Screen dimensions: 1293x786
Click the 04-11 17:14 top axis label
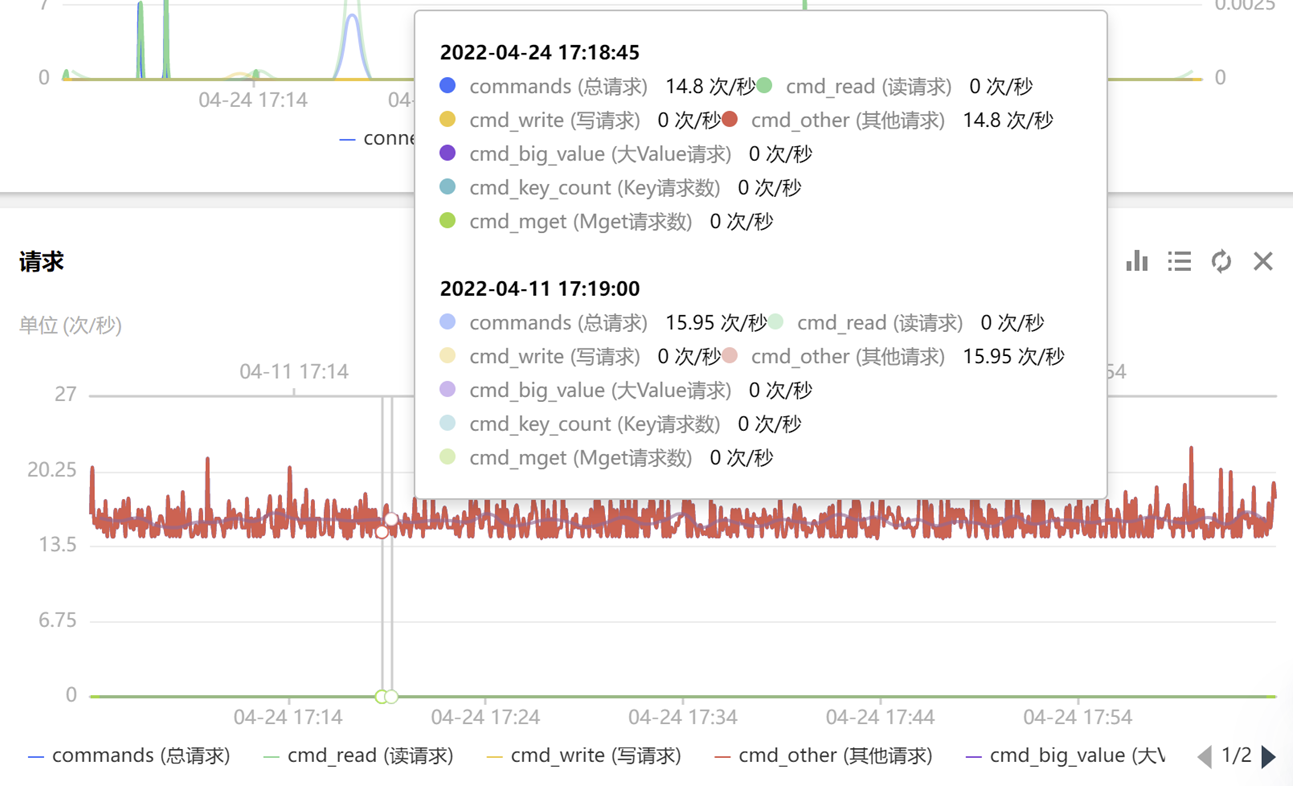[x=294, y=372]
